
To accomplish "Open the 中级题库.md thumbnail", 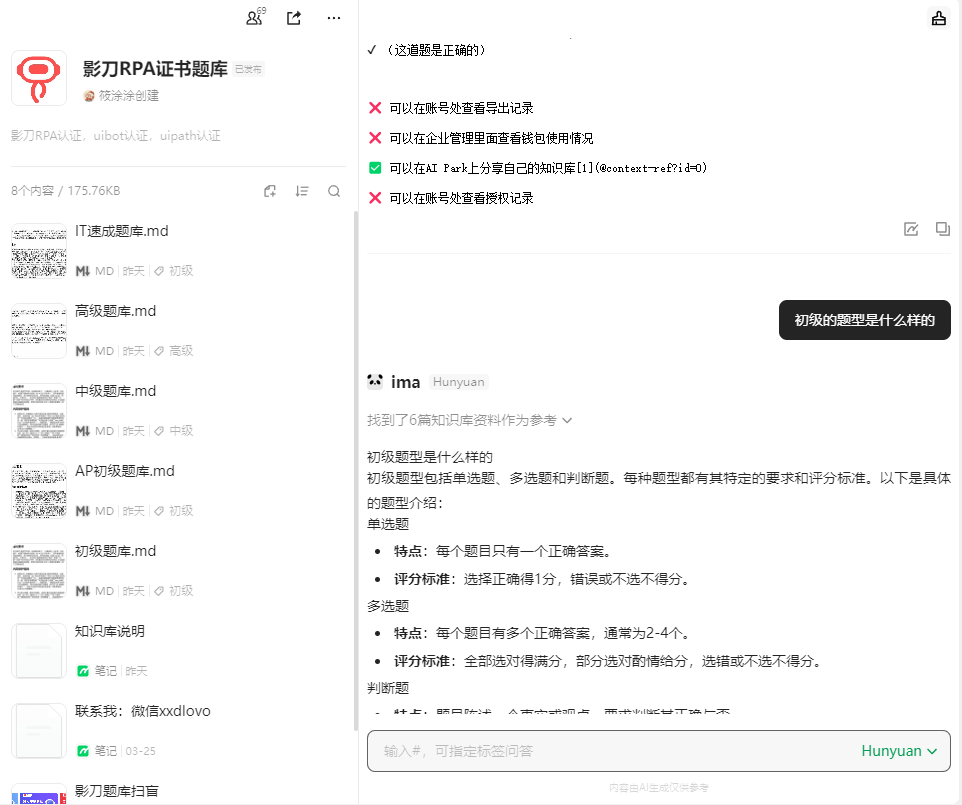I will [39, 411].
